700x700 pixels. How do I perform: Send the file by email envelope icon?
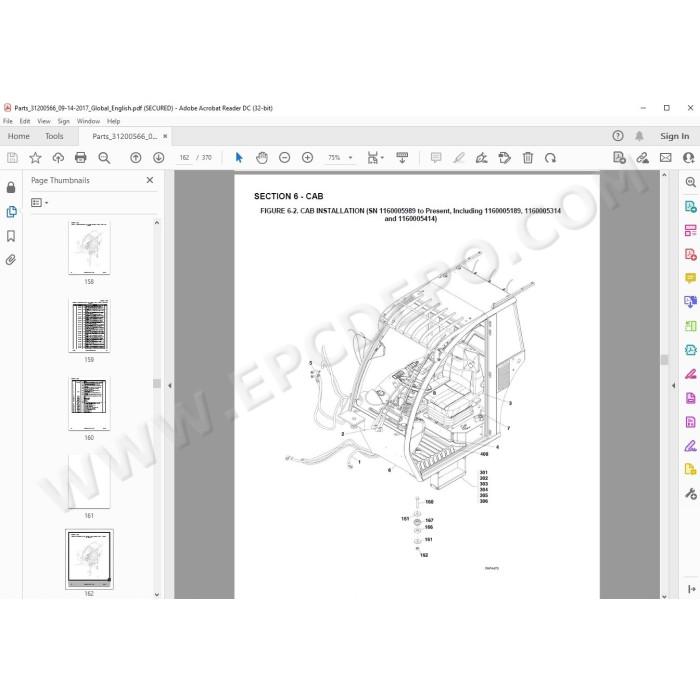tap(666, 158)
